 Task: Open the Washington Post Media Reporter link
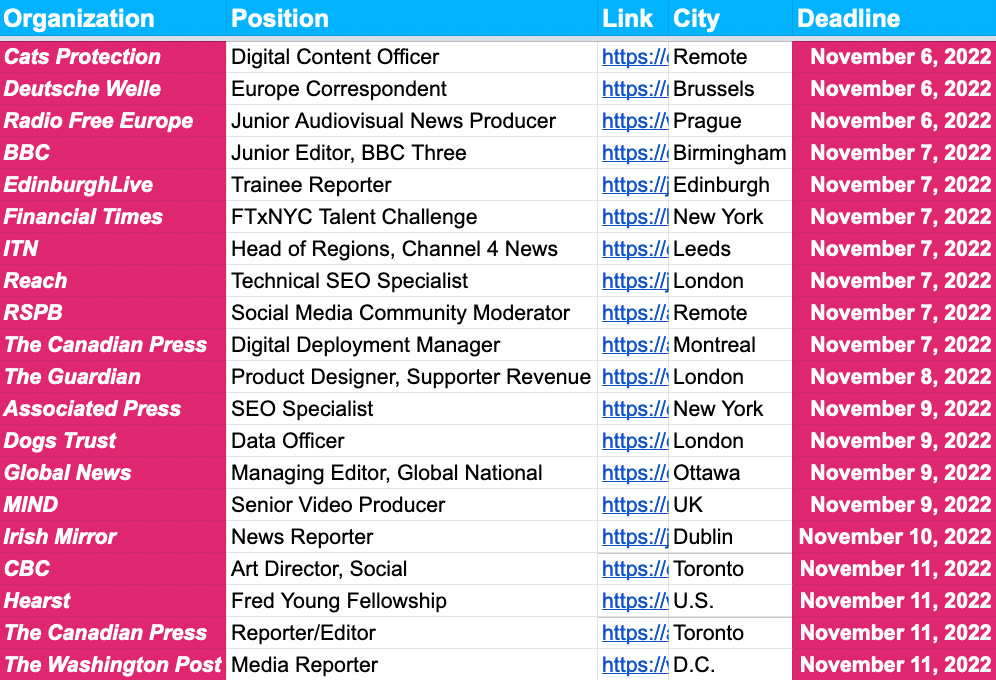pos(635,665)
